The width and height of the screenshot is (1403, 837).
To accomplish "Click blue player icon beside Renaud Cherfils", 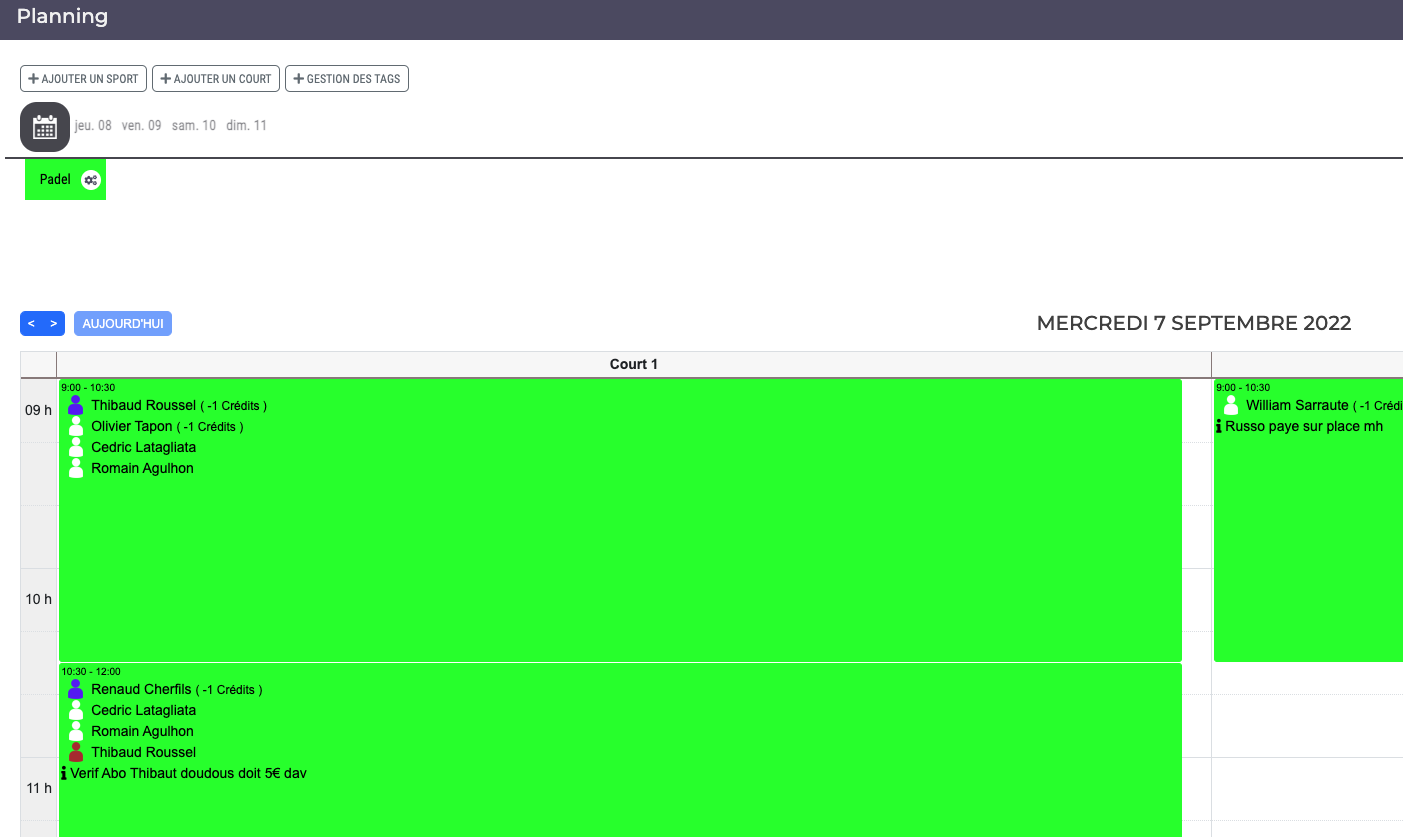I will pos(76,689).
